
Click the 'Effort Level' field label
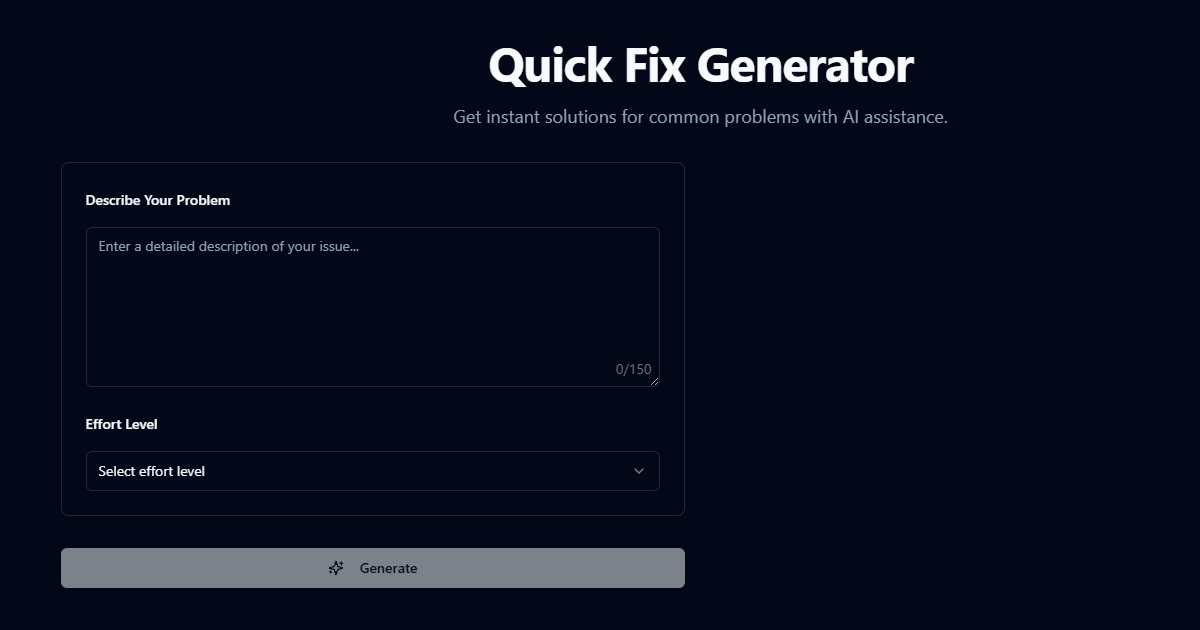point(122,424)
